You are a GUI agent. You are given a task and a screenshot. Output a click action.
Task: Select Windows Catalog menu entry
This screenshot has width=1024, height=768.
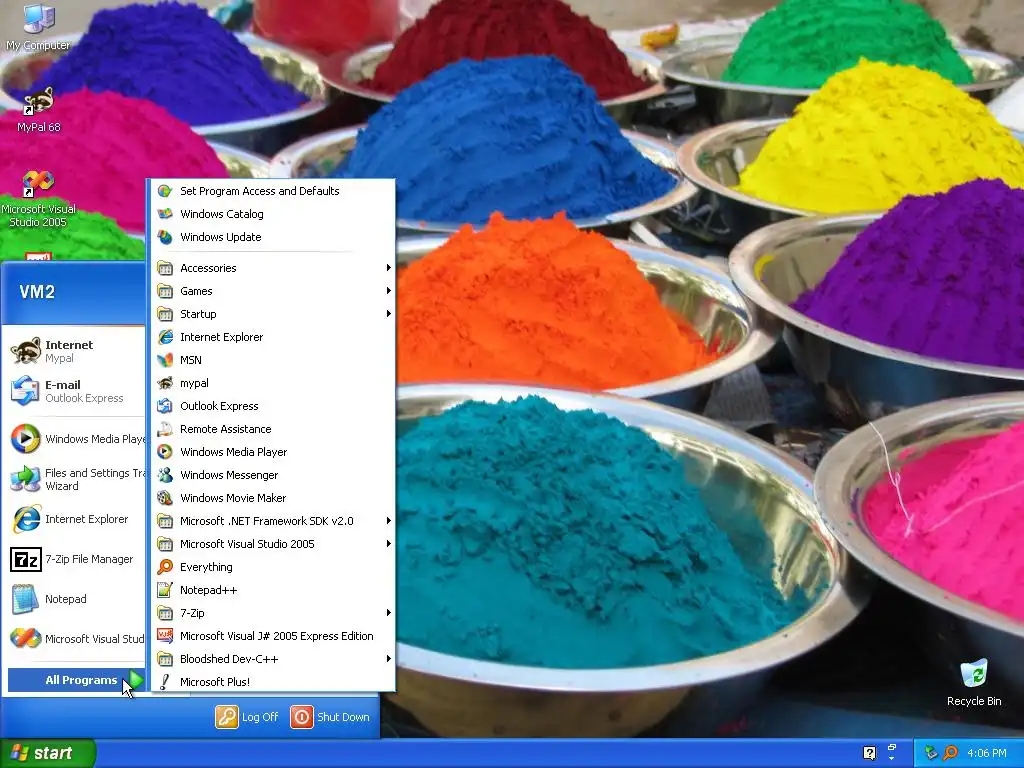[x=274, y=214]
